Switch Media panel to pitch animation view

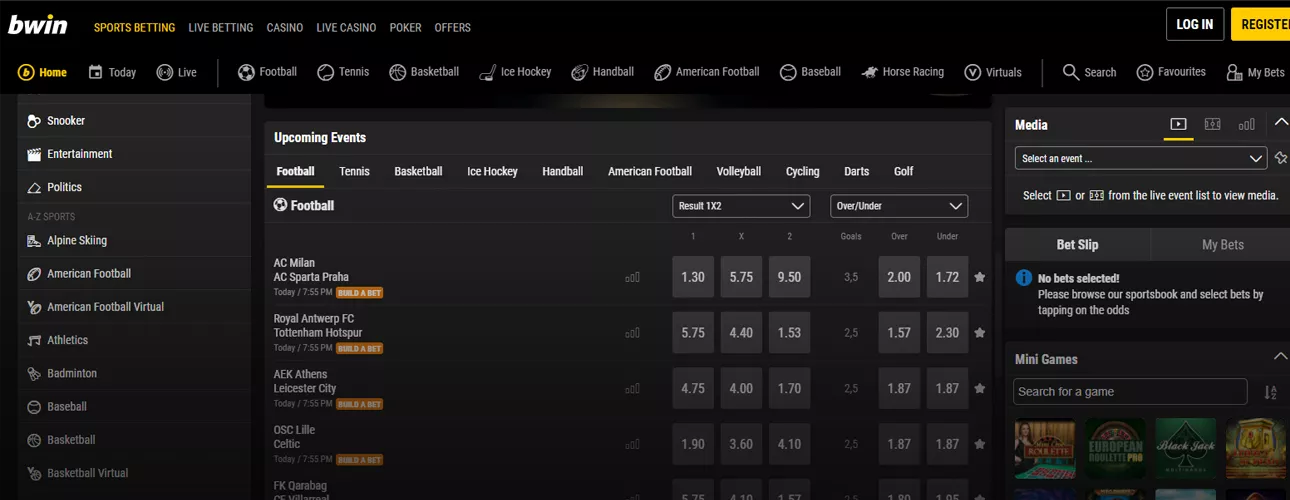click(x=1212, y=124)
